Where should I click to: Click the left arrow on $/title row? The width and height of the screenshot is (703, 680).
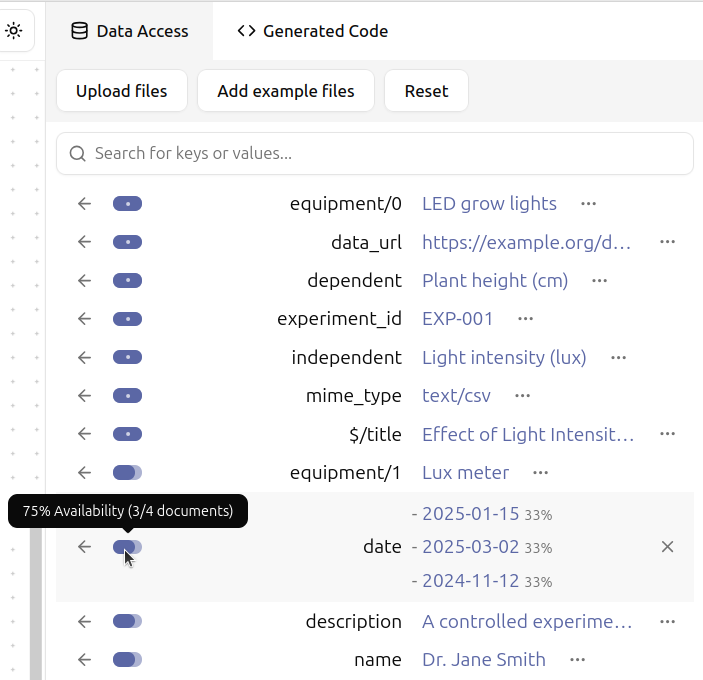84,434
